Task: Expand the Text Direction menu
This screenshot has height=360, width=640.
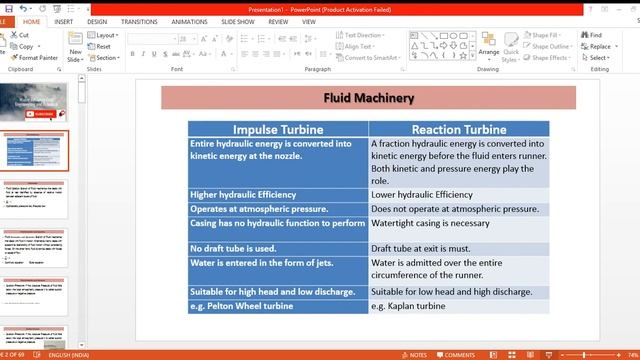Action: click(360, 35)
